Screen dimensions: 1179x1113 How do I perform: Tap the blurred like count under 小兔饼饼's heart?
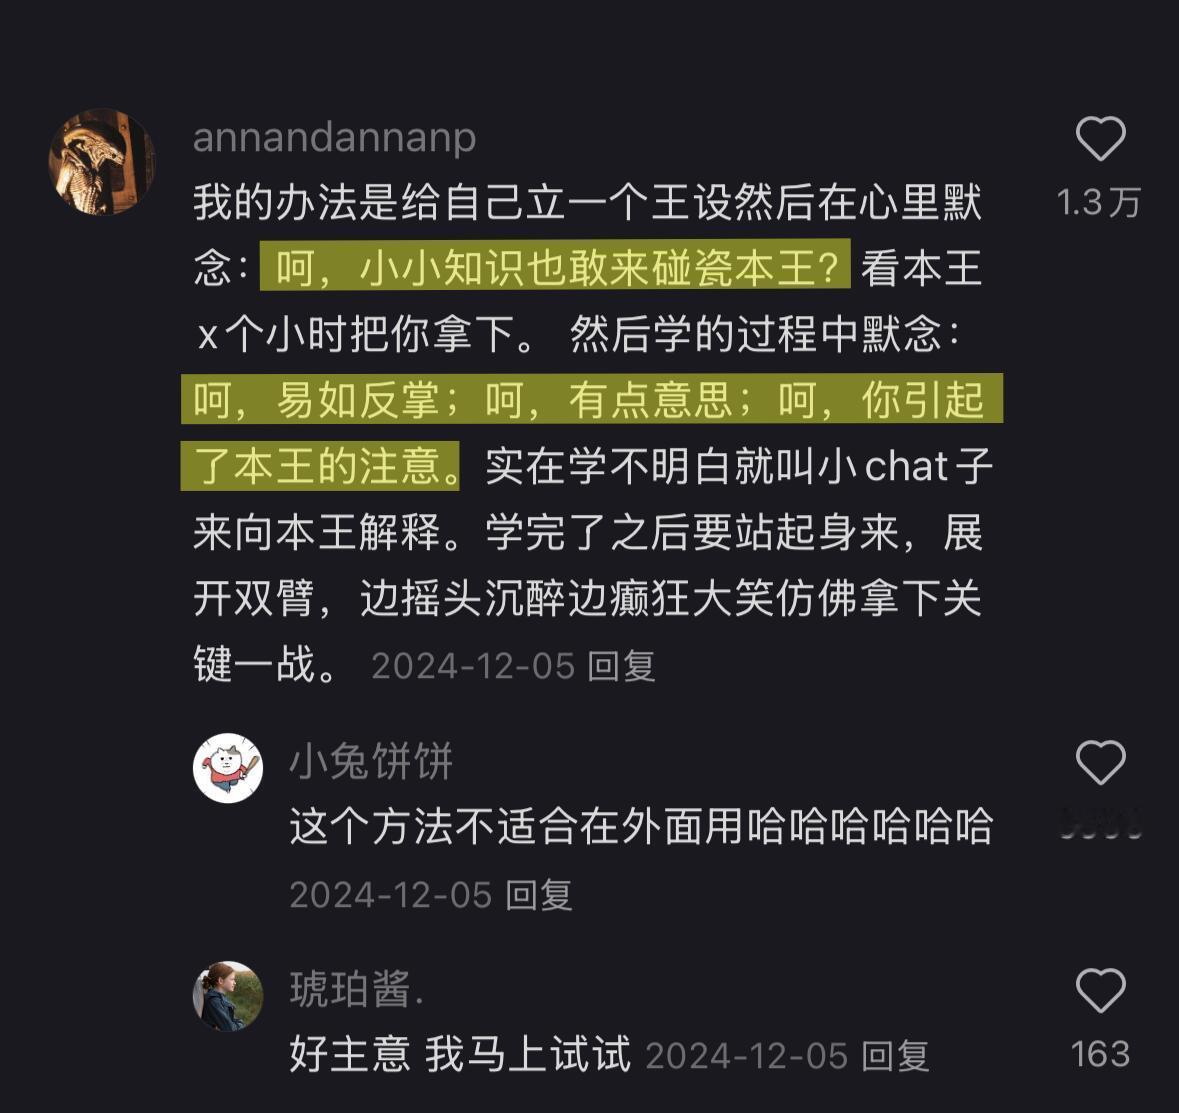[1101, 824]
